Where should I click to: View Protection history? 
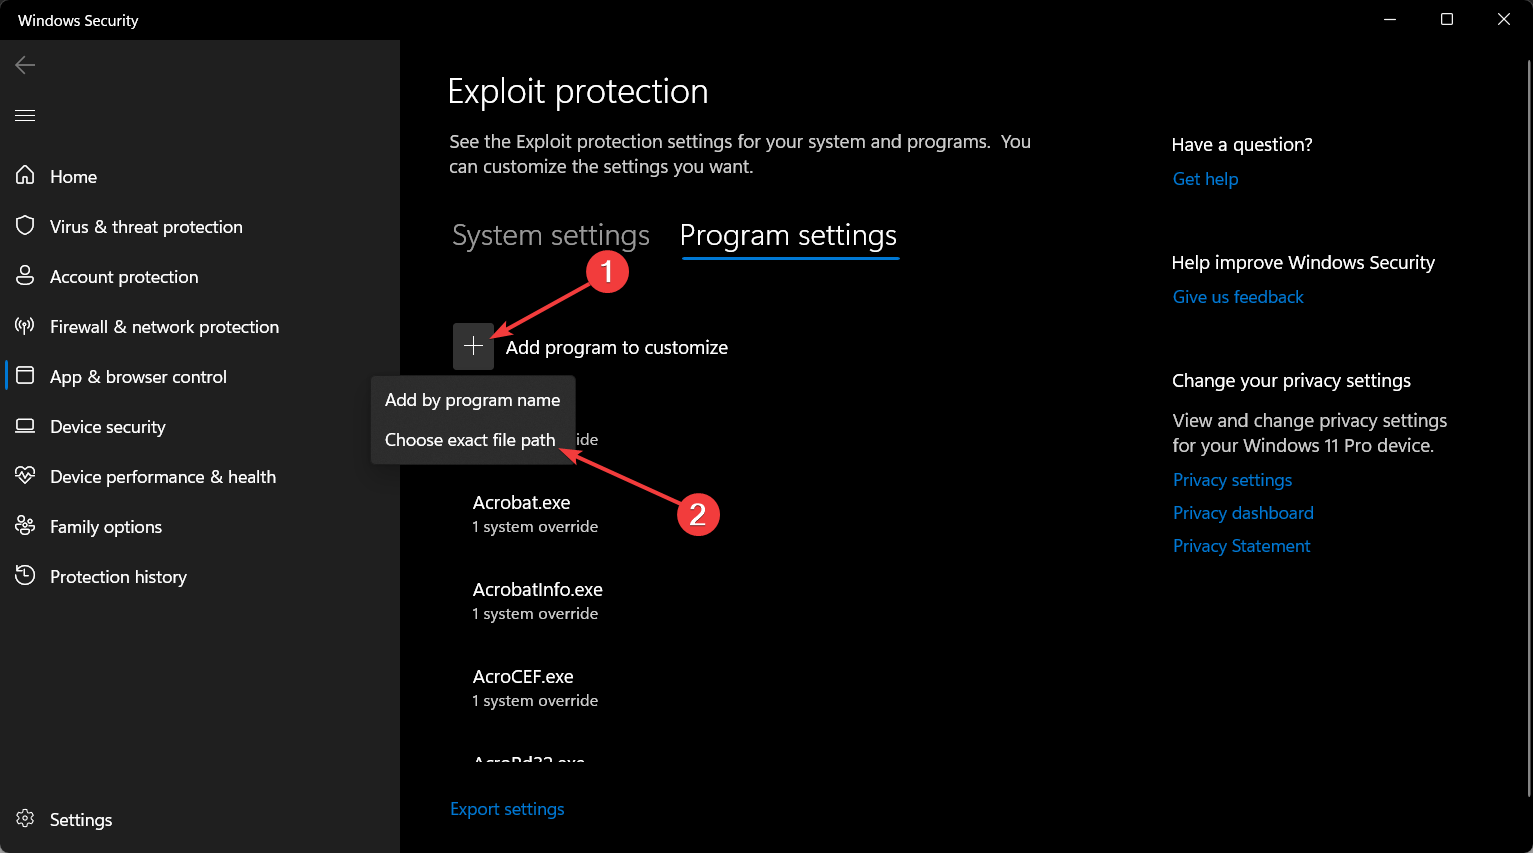[118, 577]
